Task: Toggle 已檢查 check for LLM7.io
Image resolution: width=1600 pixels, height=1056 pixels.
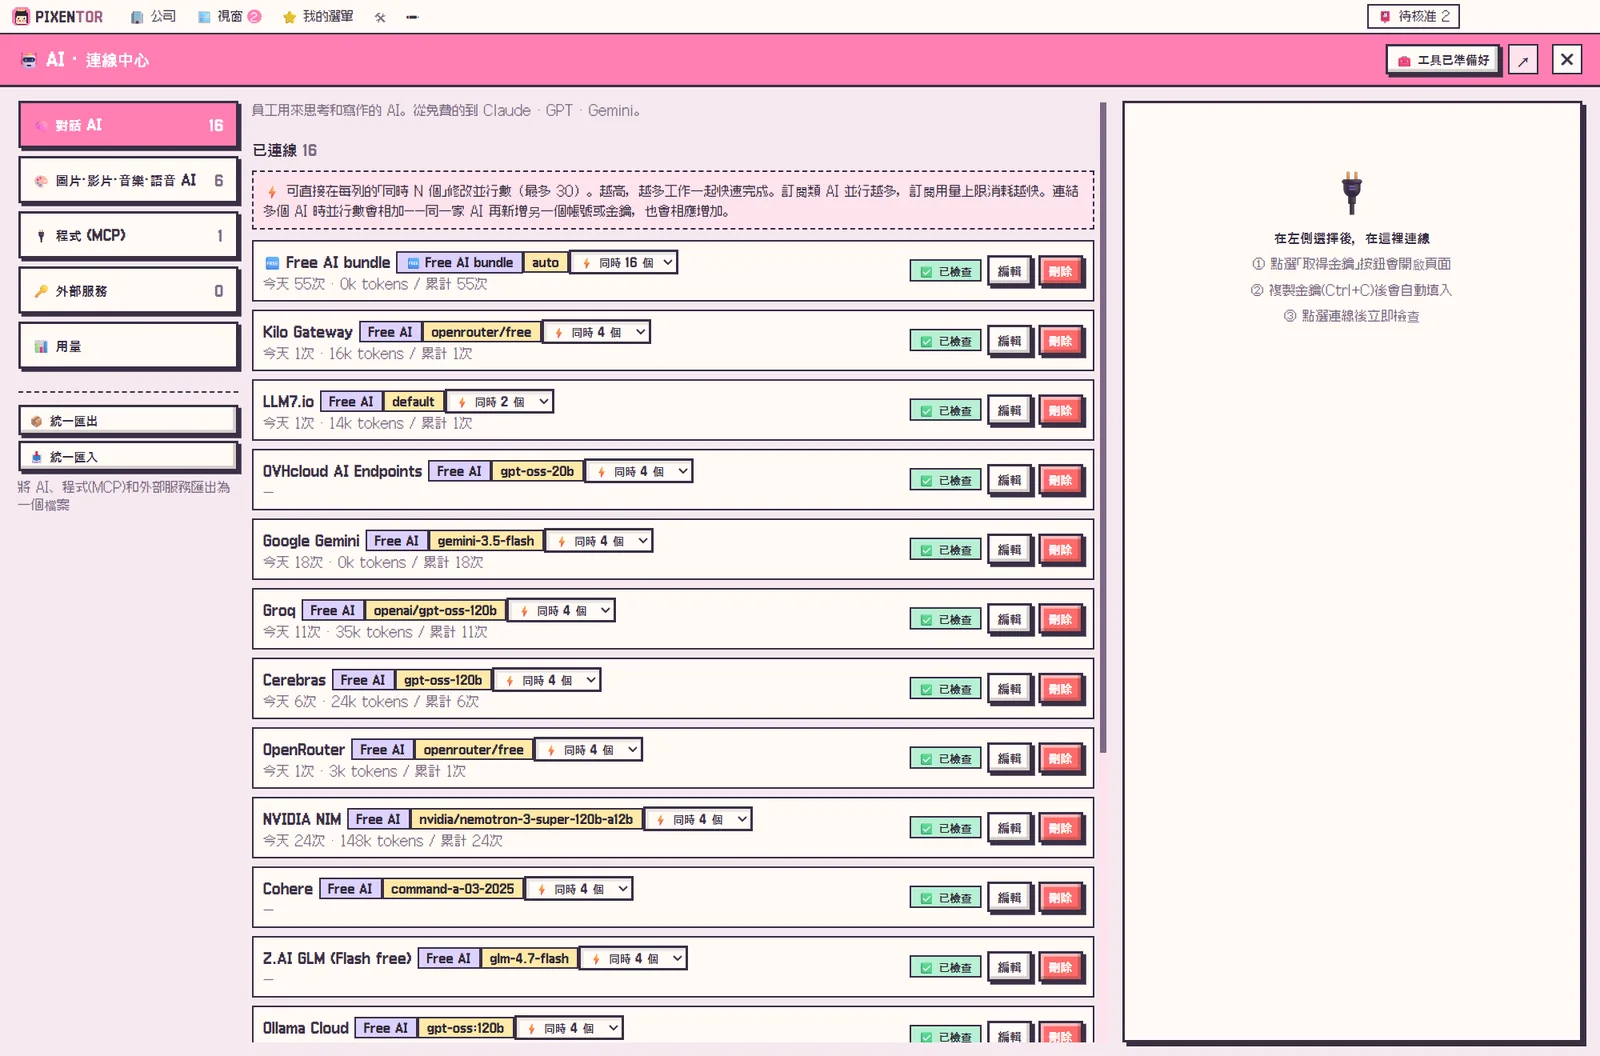Action: [945, 411]
